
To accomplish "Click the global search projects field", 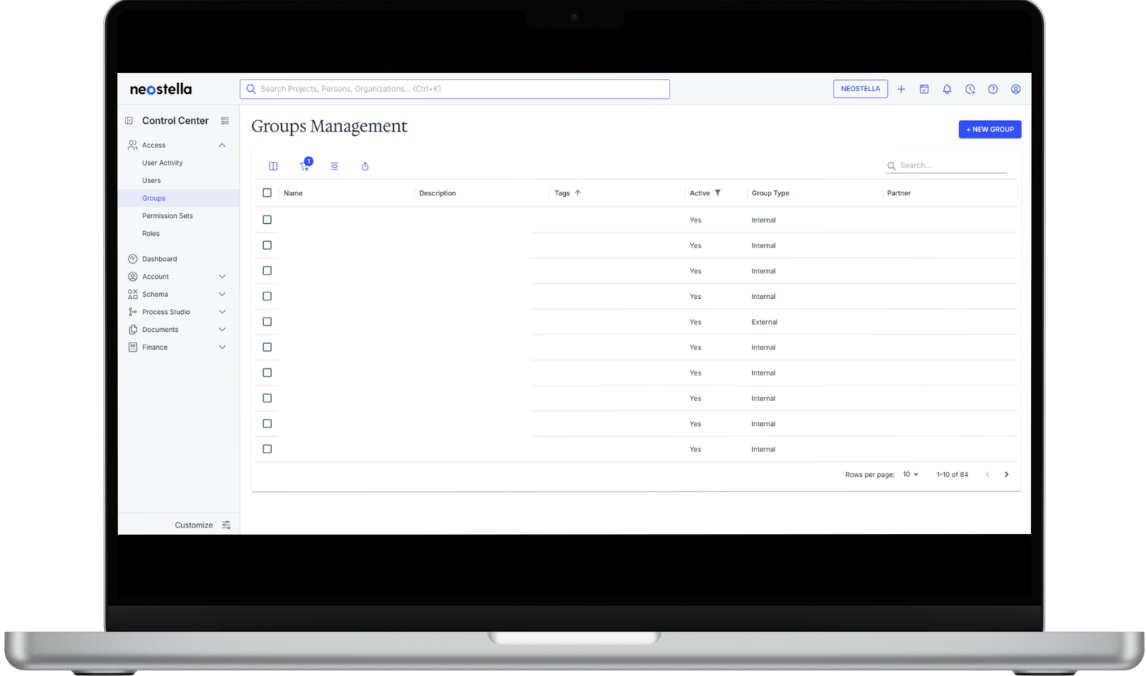I will pos(455,89).
